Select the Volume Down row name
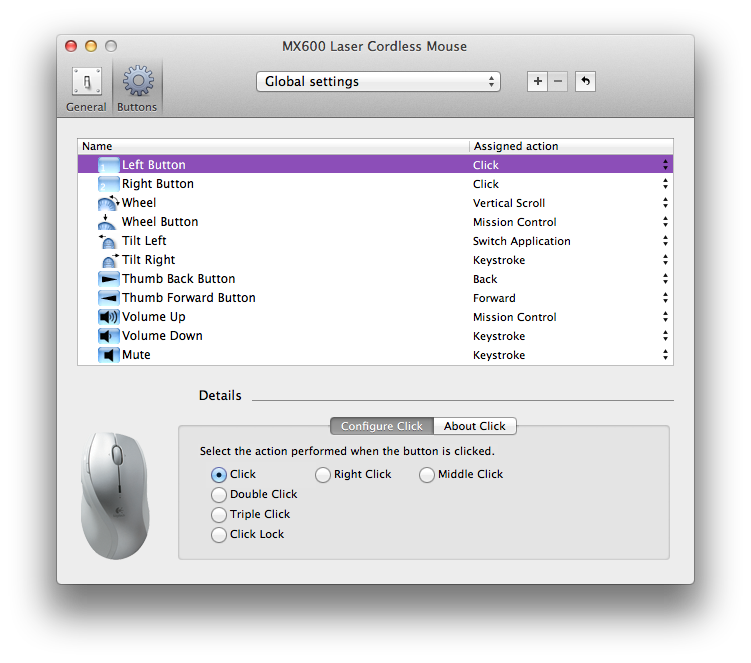This screenshot has height=663, width=751. point(162,336)
